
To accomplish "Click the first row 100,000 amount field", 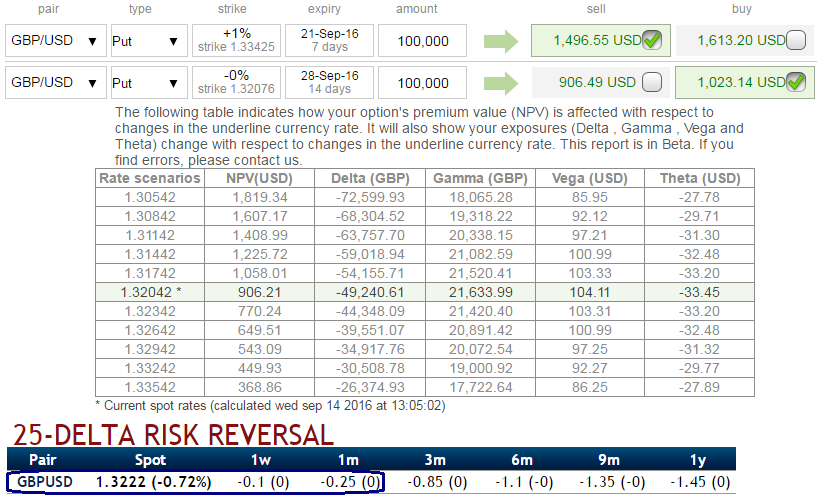I will pos(423,41).
